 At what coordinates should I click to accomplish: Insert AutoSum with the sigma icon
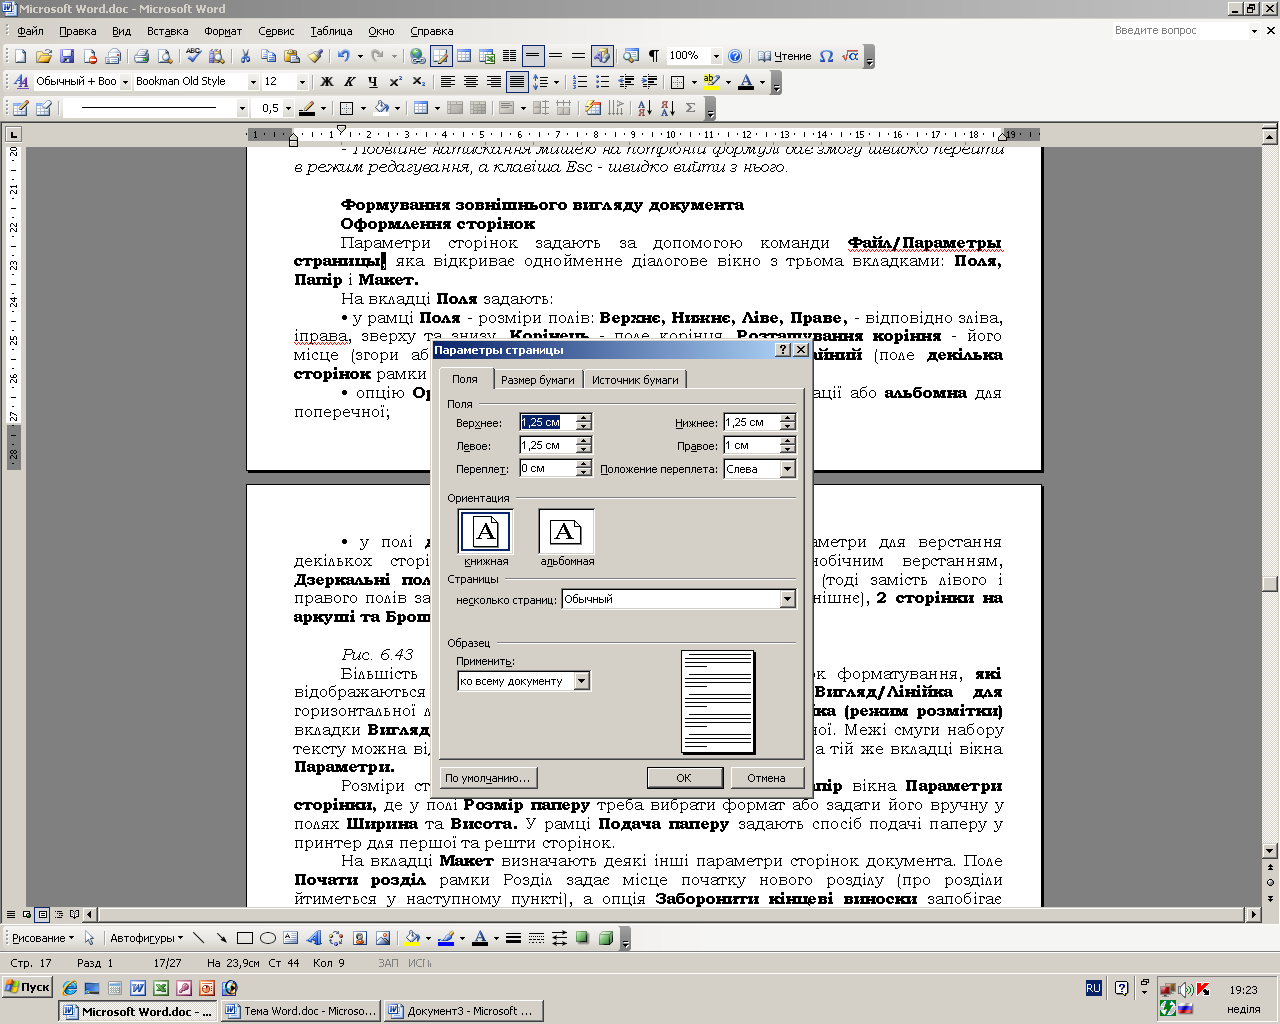690,108
